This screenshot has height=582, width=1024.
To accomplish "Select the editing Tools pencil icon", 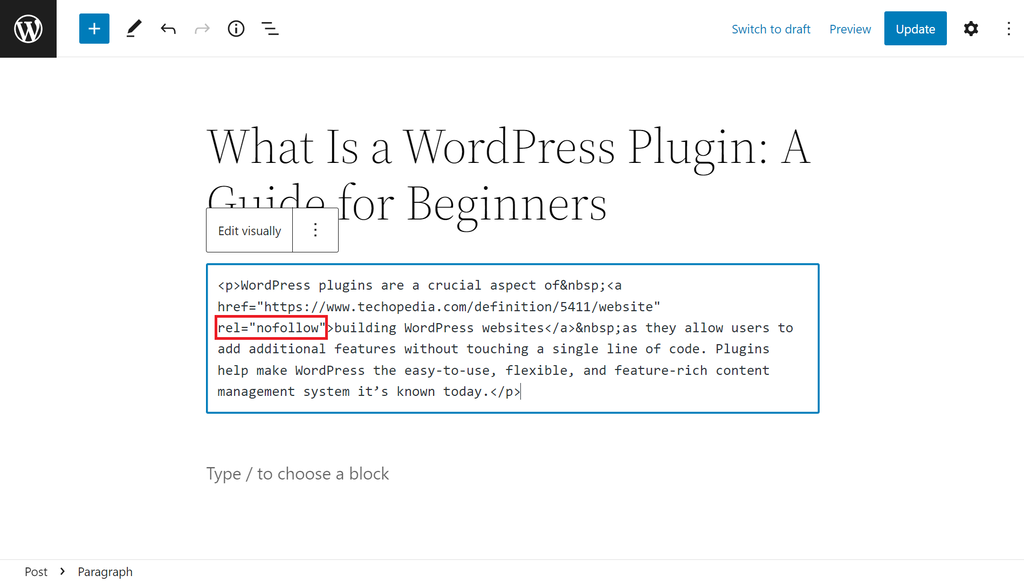I will point(133,28).
